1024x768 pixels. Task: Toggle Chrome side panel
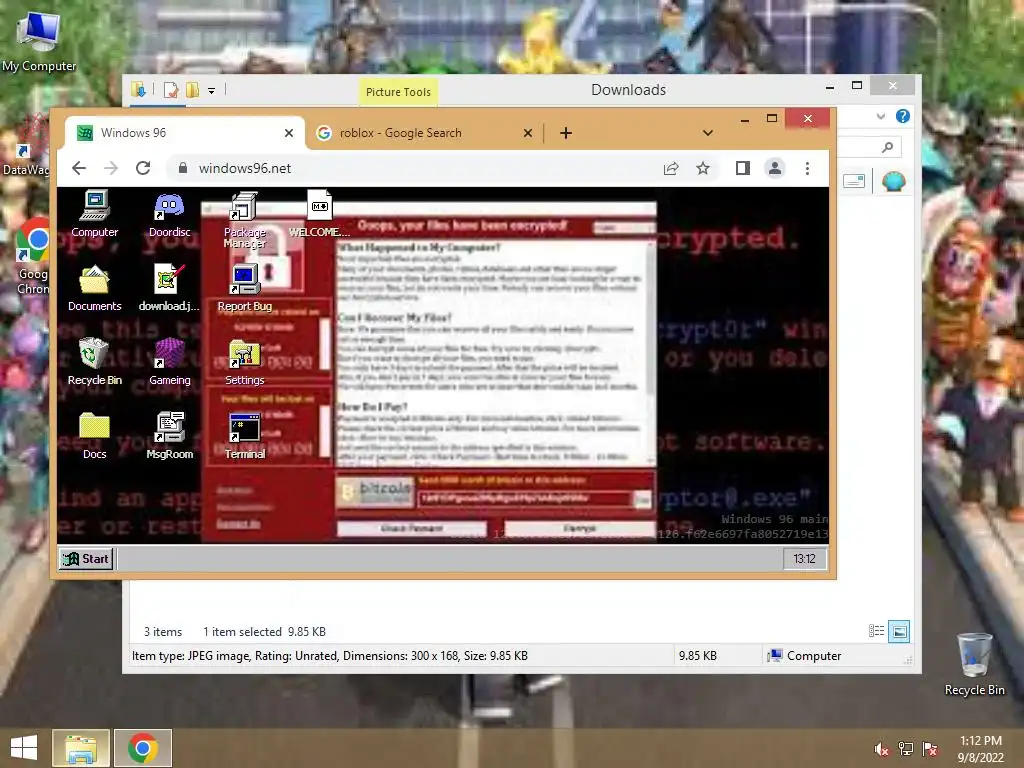coord(743,168)
